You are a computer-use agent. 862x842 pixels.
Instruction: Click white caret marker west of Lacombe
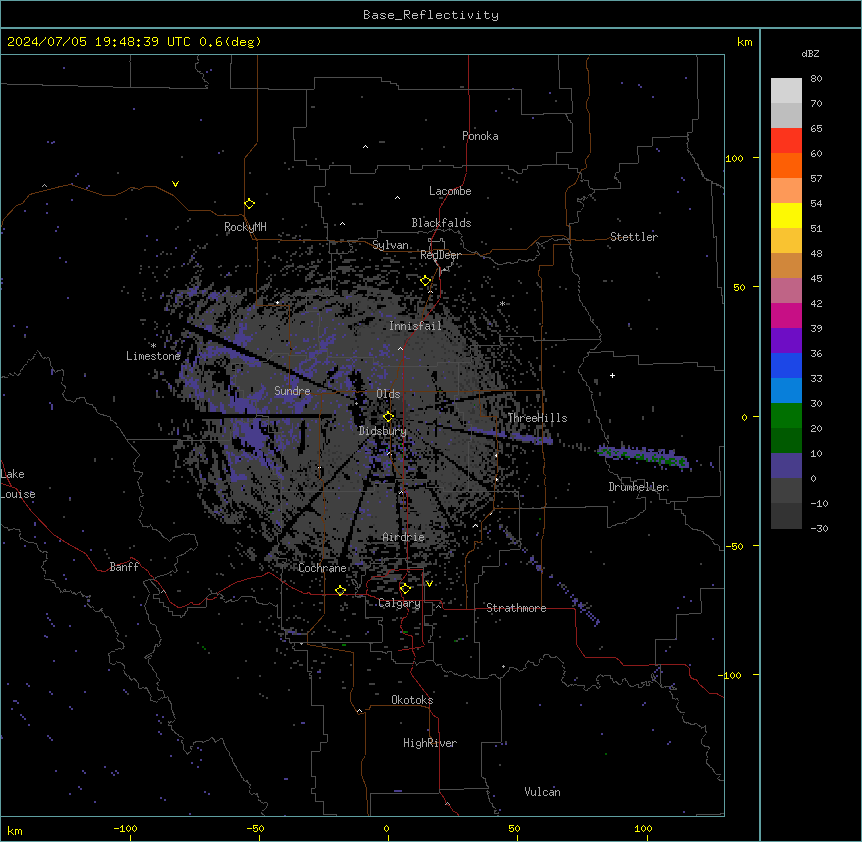tap(397, 198)
